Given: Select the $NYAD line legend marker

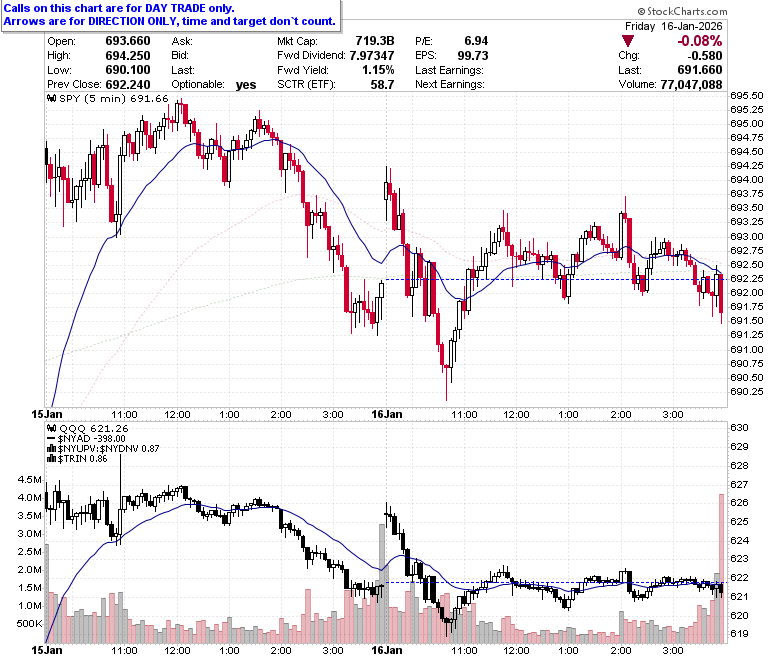Looking at the screenshot, I should tap(51, 439).
